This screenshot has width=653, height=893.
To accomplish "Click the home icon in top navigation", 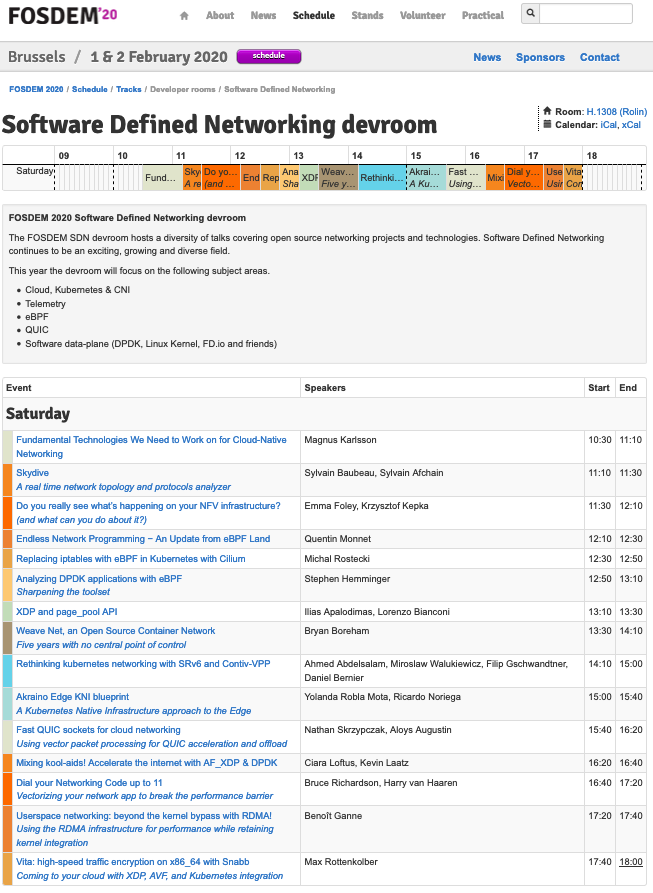I will [184, 16].
